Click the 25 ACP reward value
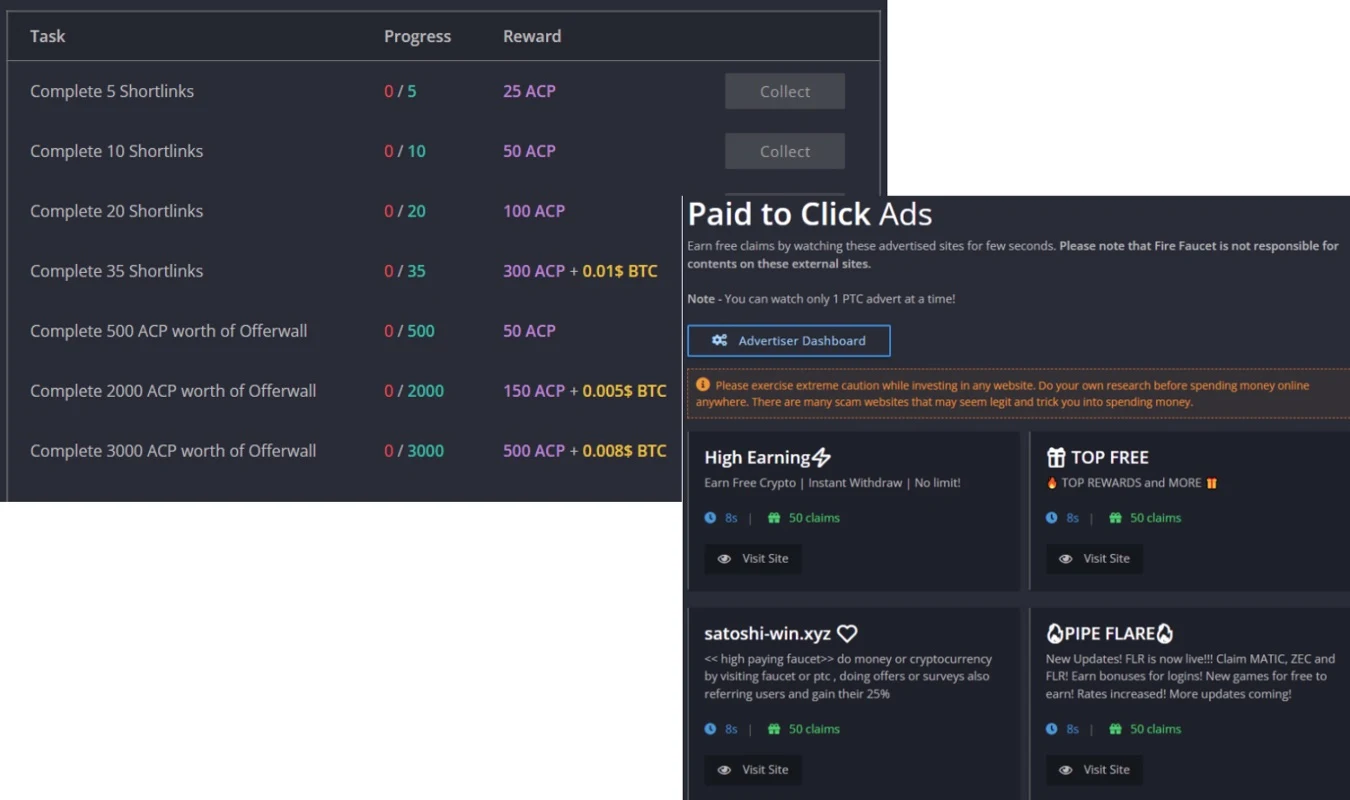The height and width of the screenshot is (800, 1350). pyautogui.click(x=529, y=91)
